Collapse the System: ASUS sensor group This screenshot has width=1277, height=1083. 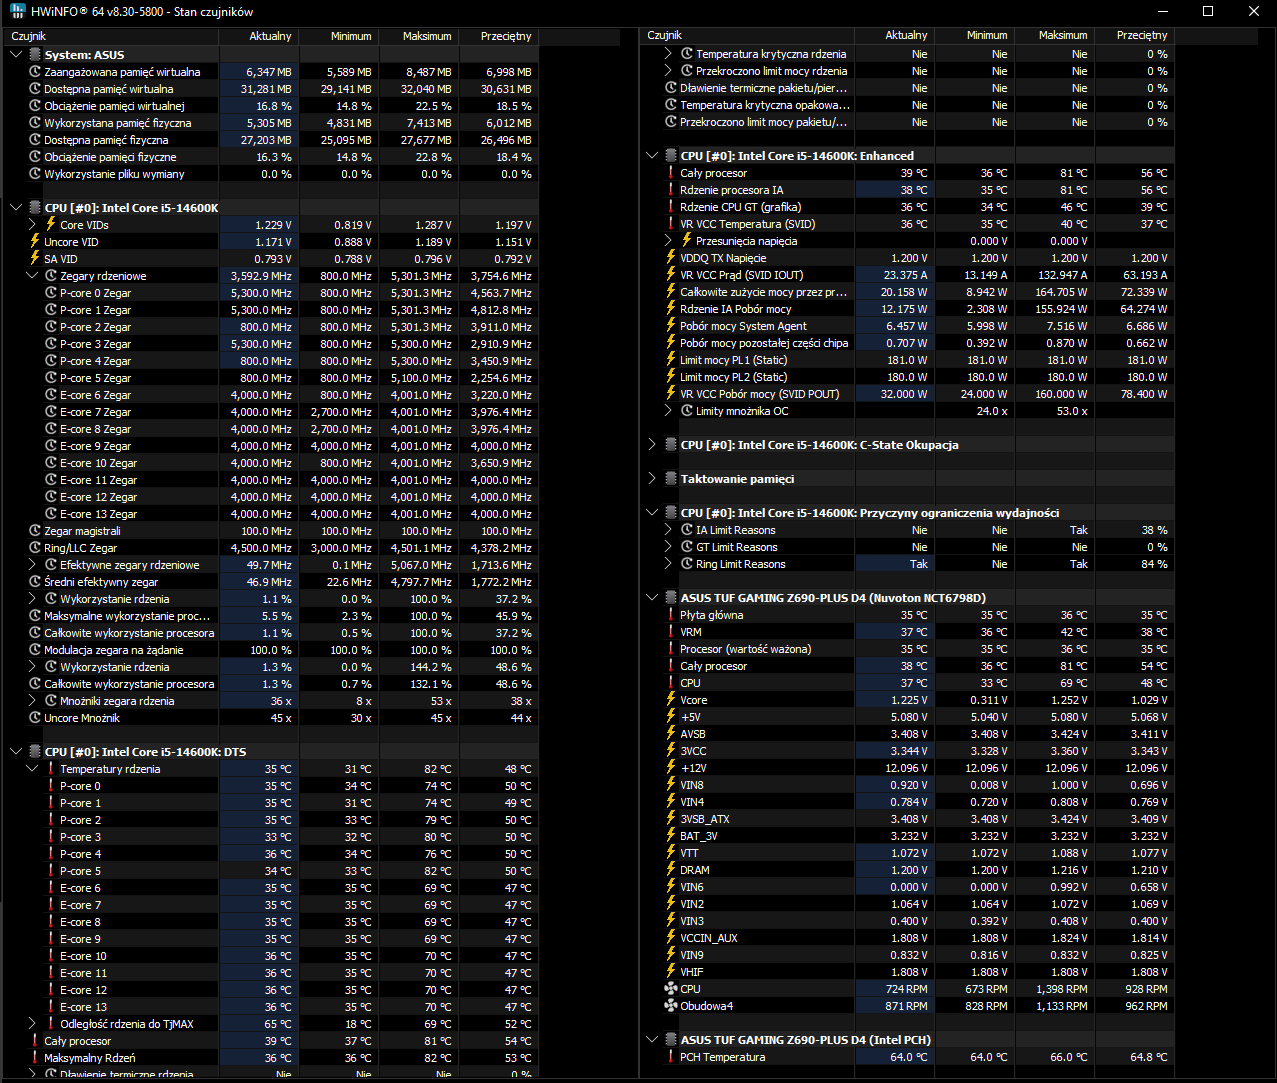click(16, 55)
